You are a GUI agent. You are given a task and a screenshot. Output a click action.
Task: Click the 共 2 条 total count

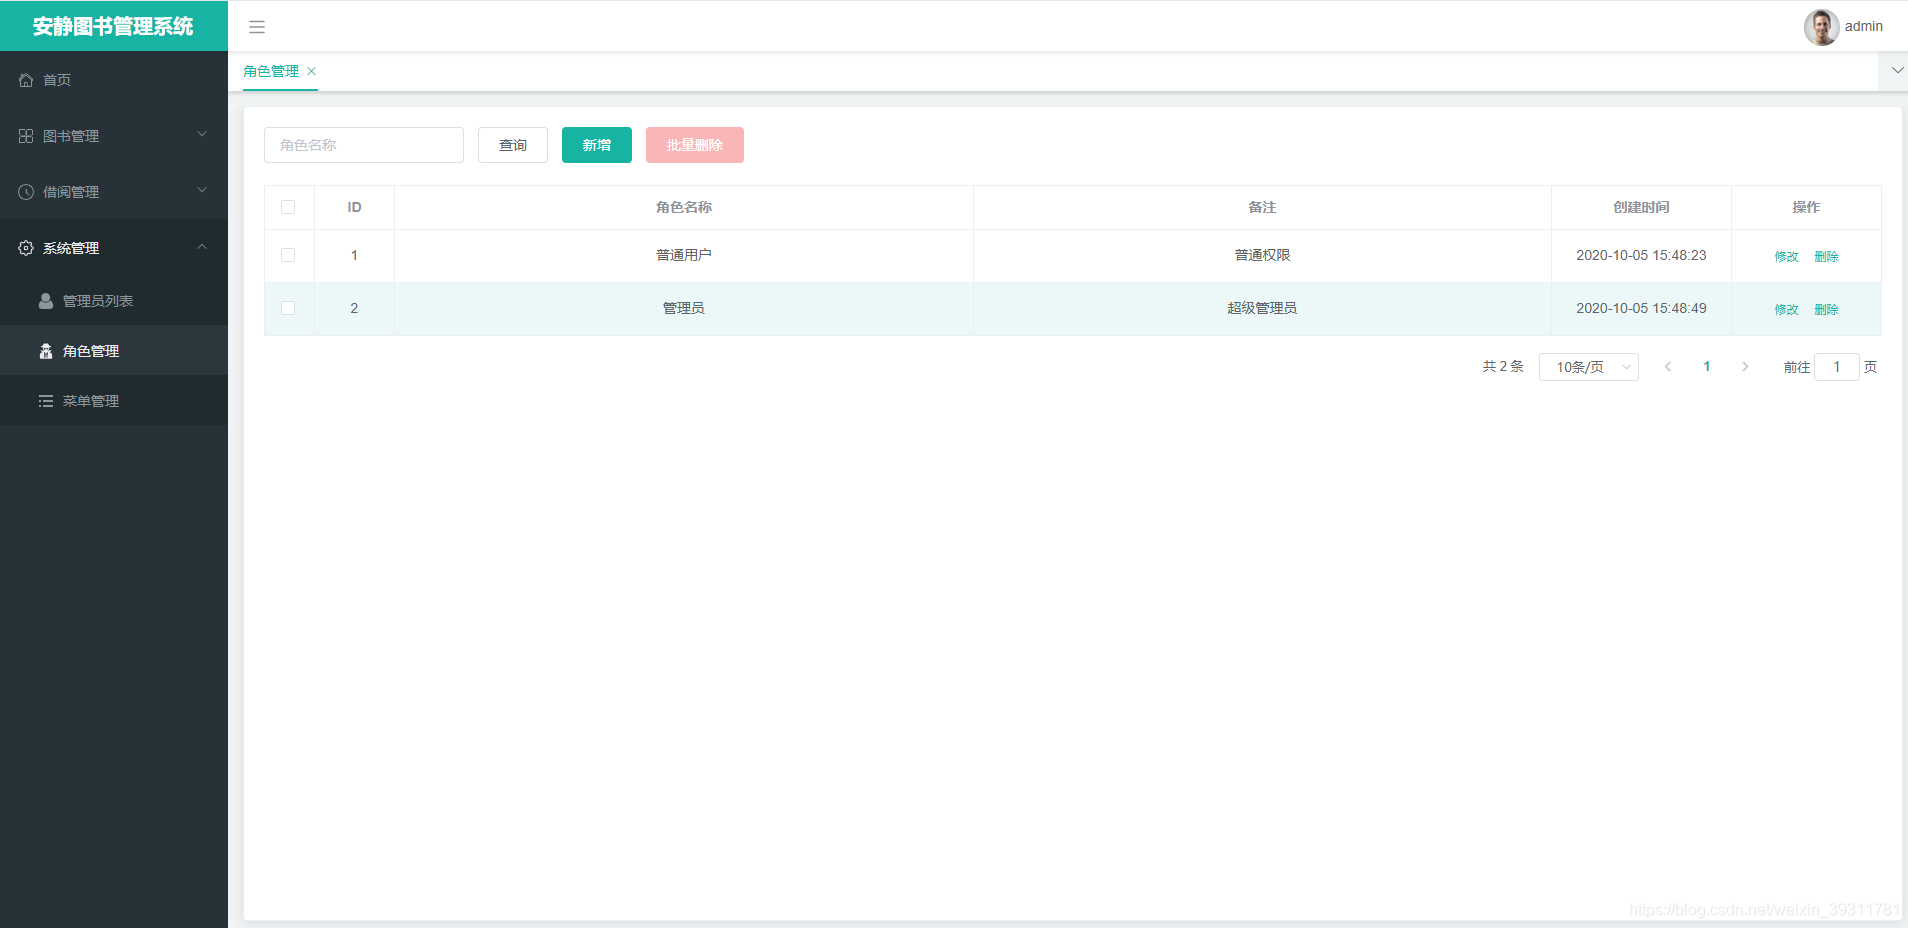1503,367
